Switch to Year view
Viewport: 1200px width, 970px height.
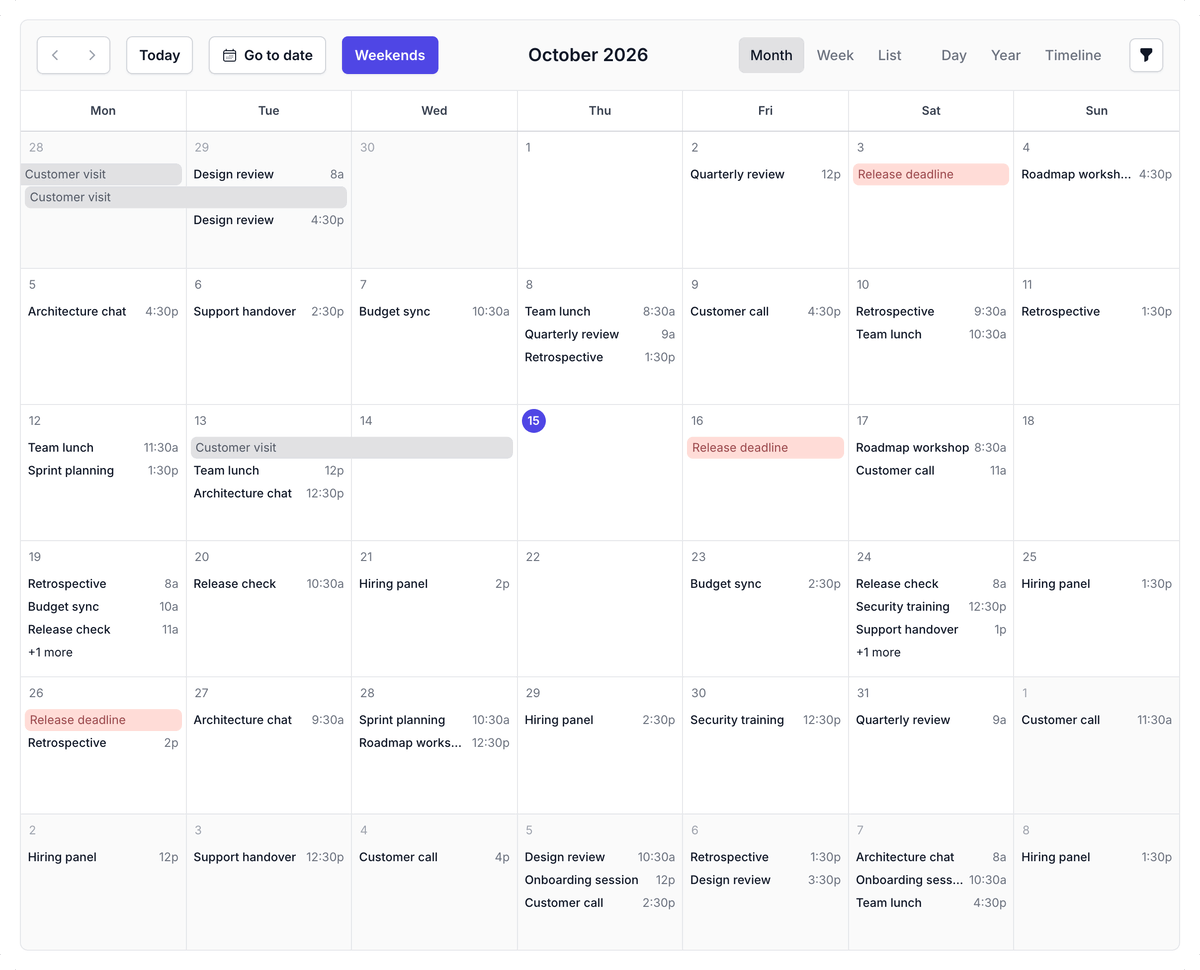[1006, 55]
